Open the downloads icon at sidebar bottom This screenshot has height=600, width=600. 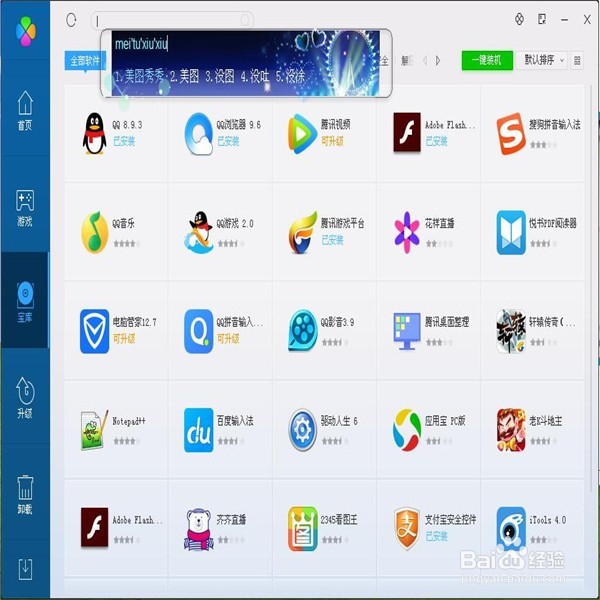pos(25,569)
